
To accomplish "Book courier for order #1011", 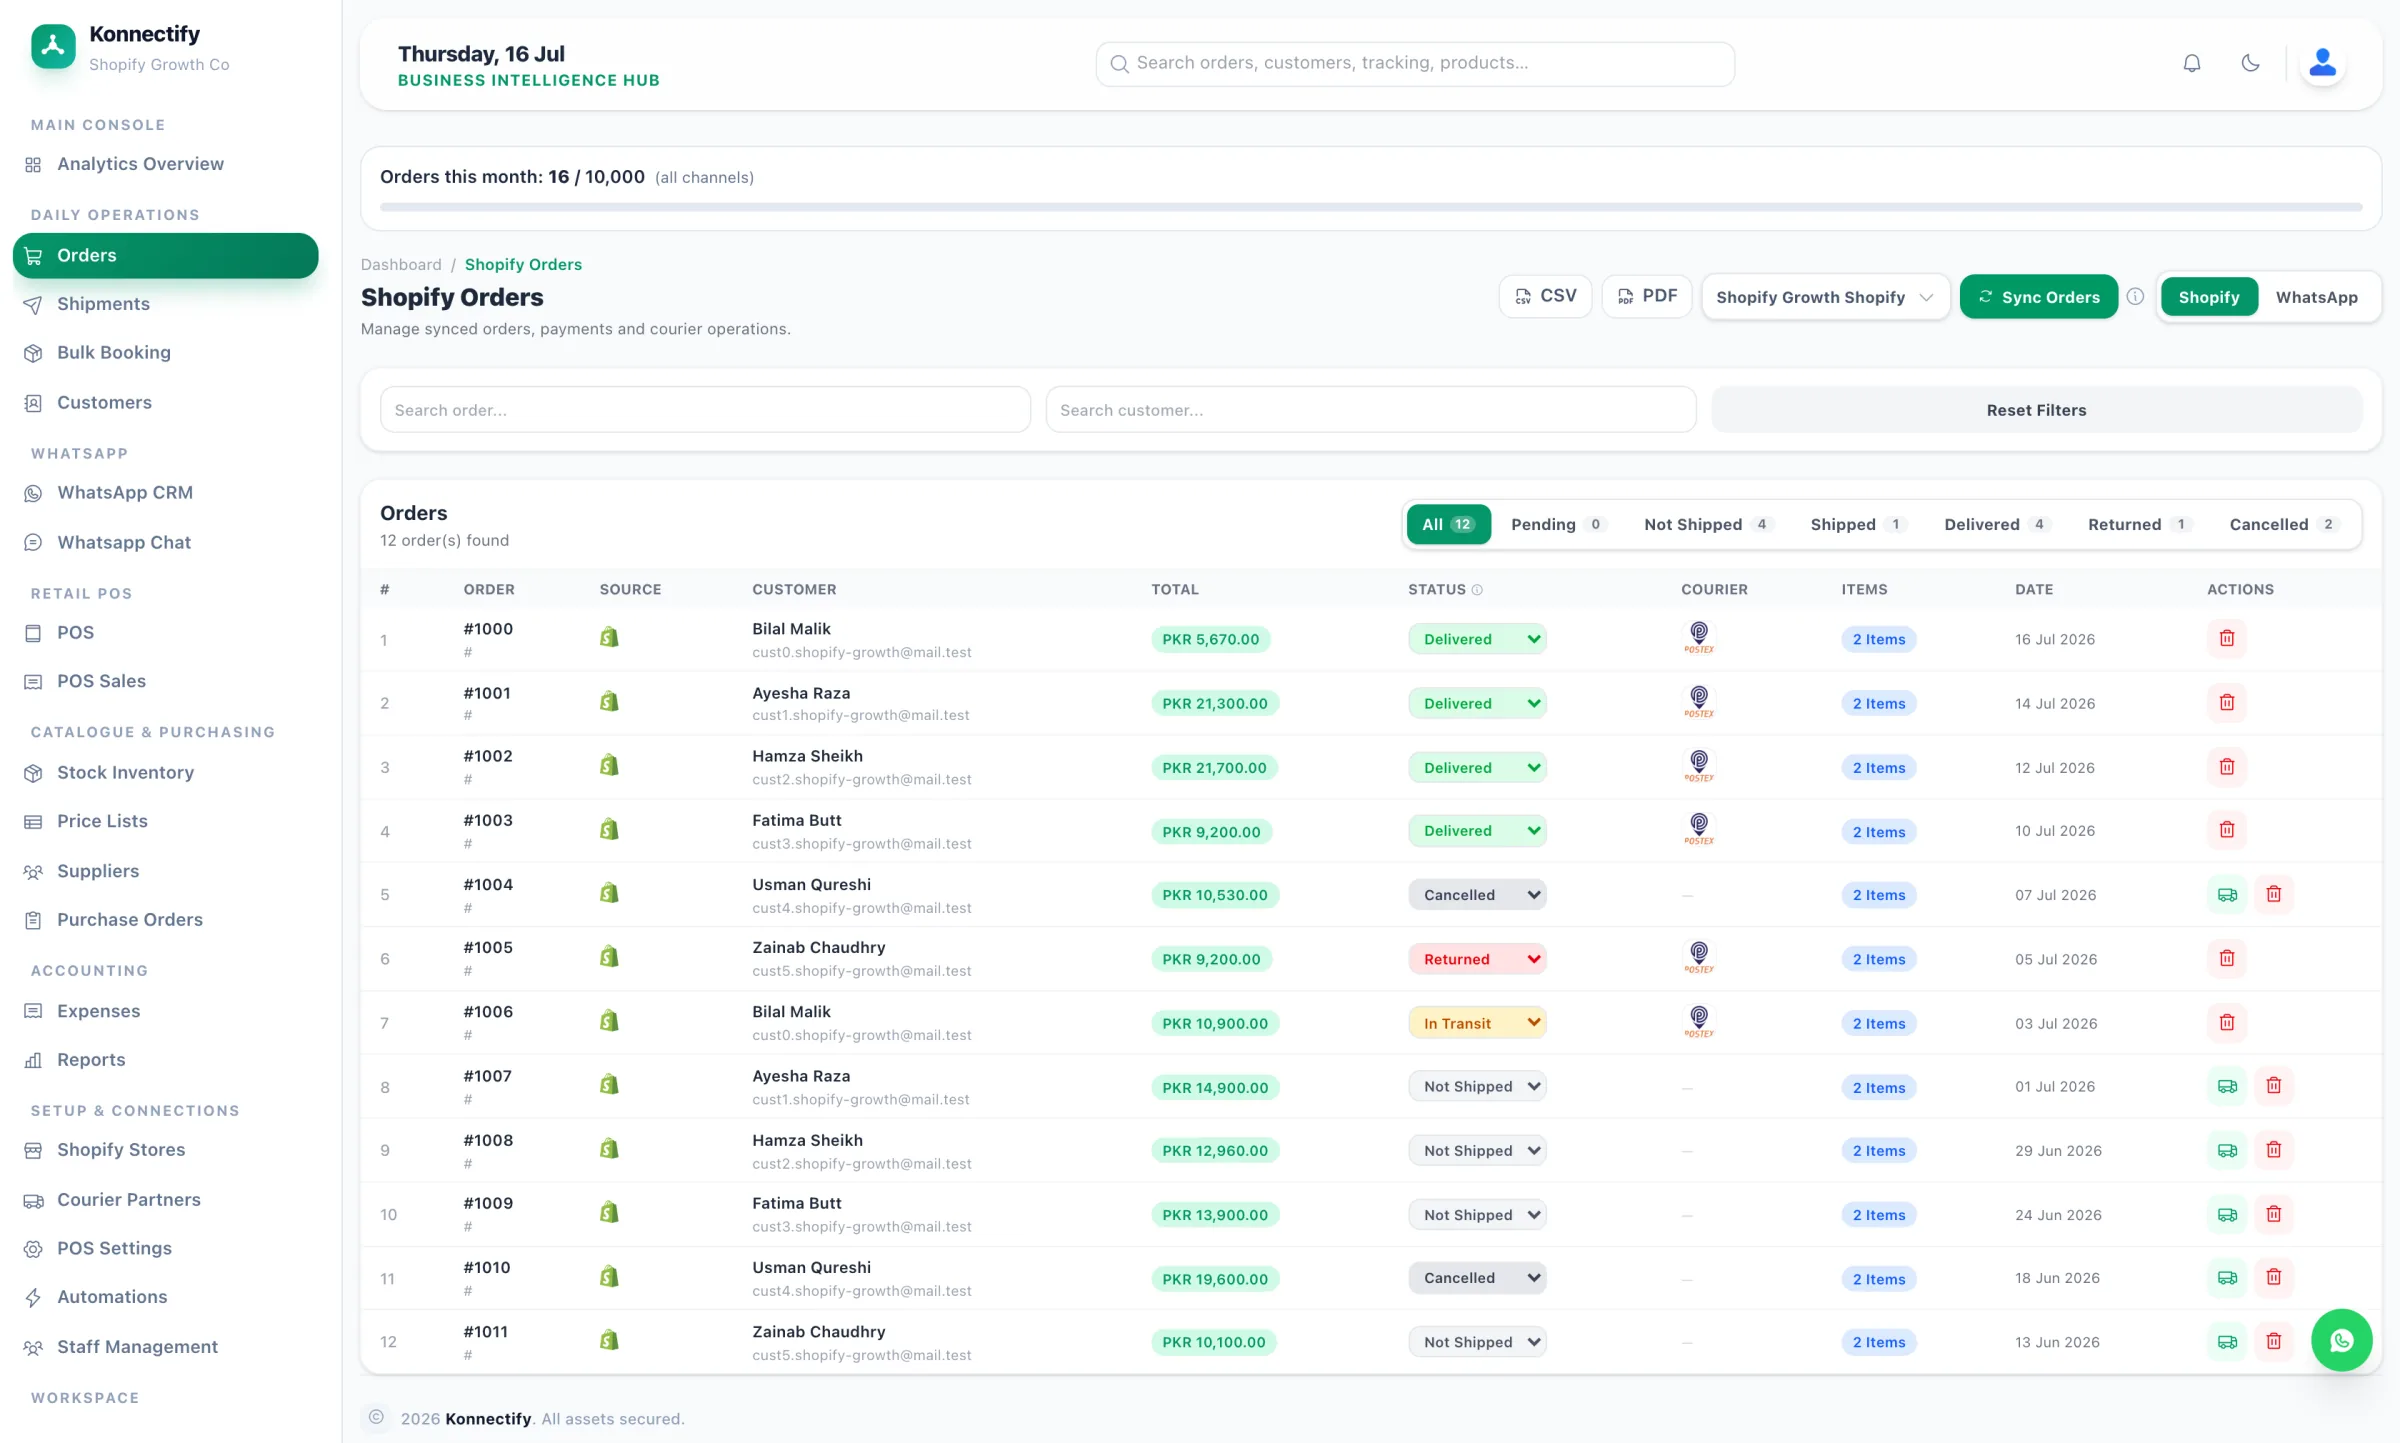I will [x=2226, y=1341].
